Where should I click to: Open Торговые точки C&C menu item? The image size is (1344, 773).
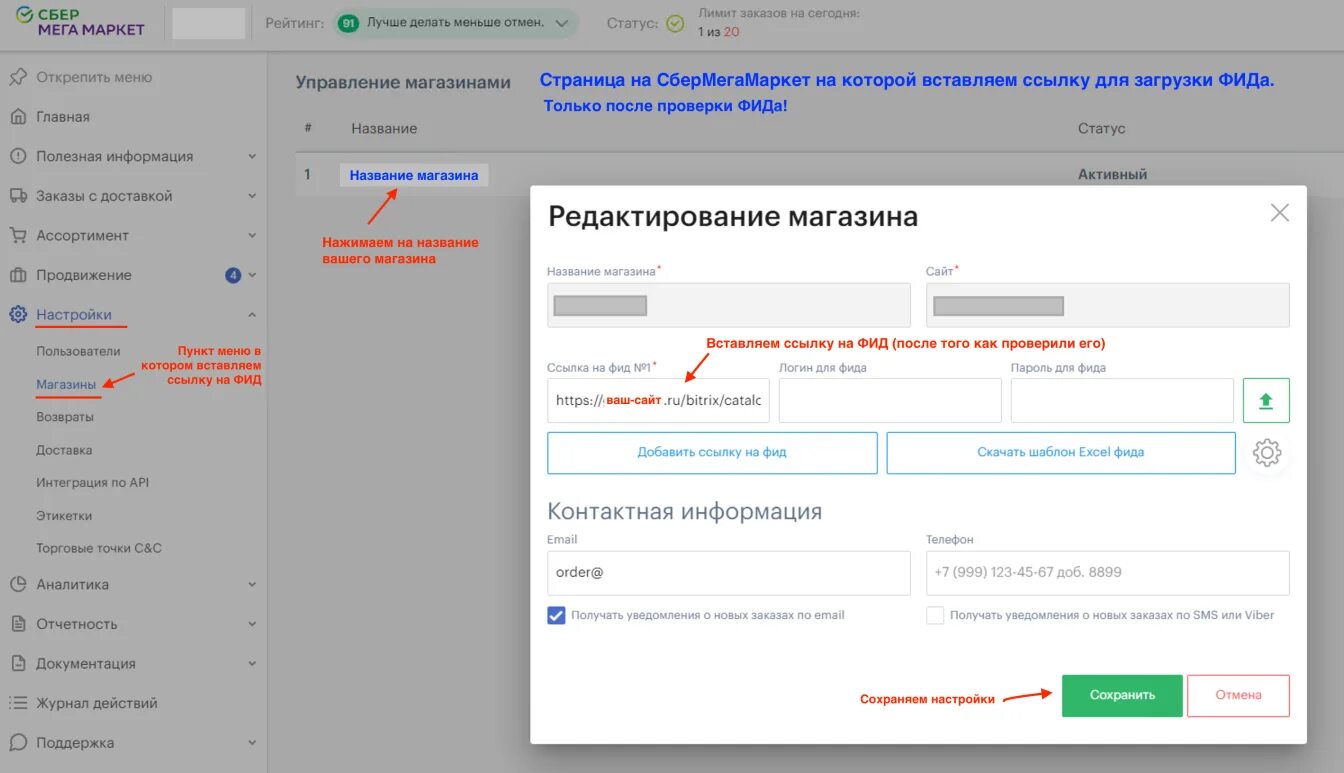99,548
